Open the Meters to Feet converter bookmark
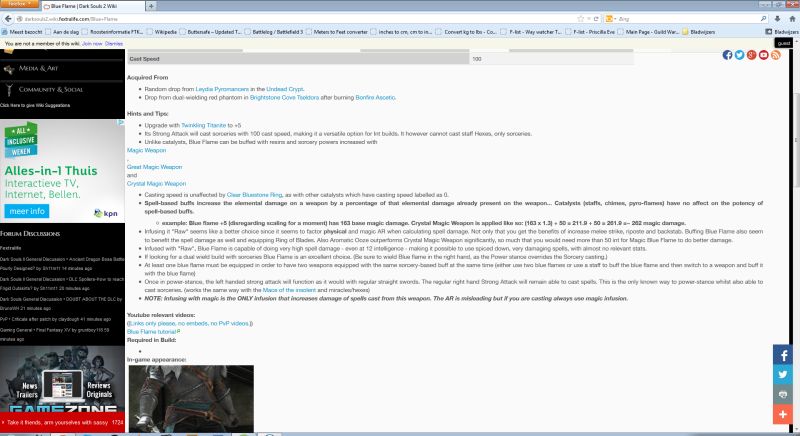 point(336,32)
